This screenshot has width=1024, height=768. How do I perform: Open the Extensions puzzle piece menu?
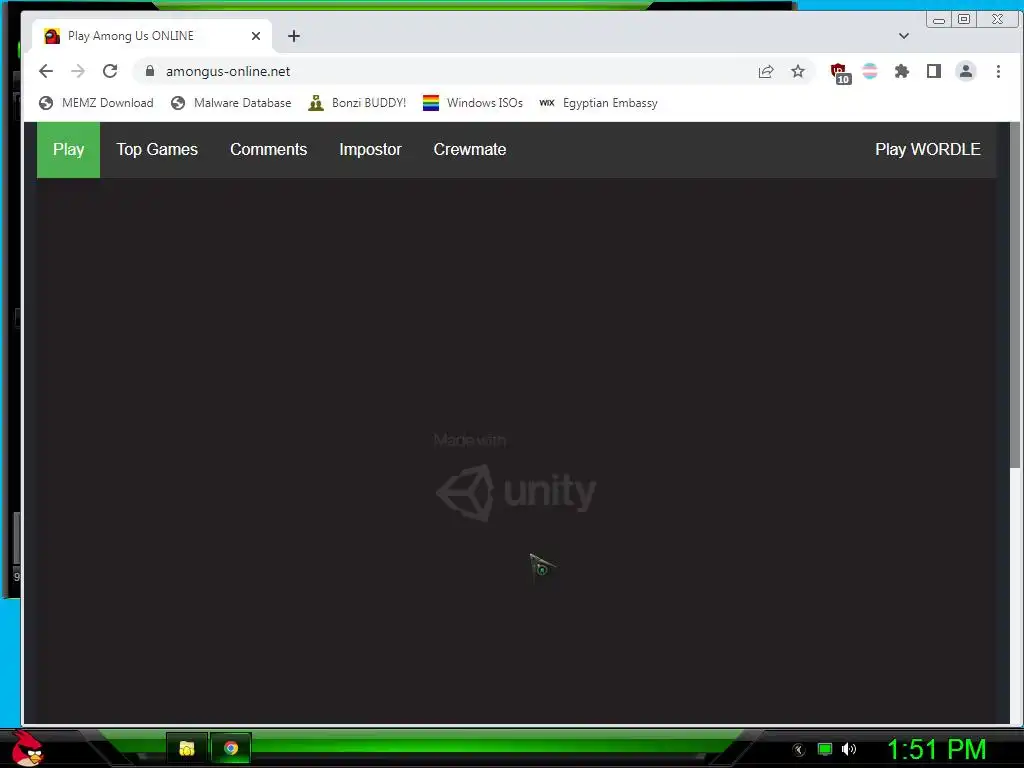coord(902,71)
